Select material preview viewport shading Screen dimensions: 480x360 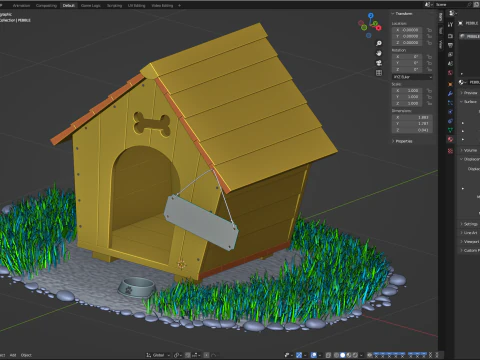click(349, 355)
